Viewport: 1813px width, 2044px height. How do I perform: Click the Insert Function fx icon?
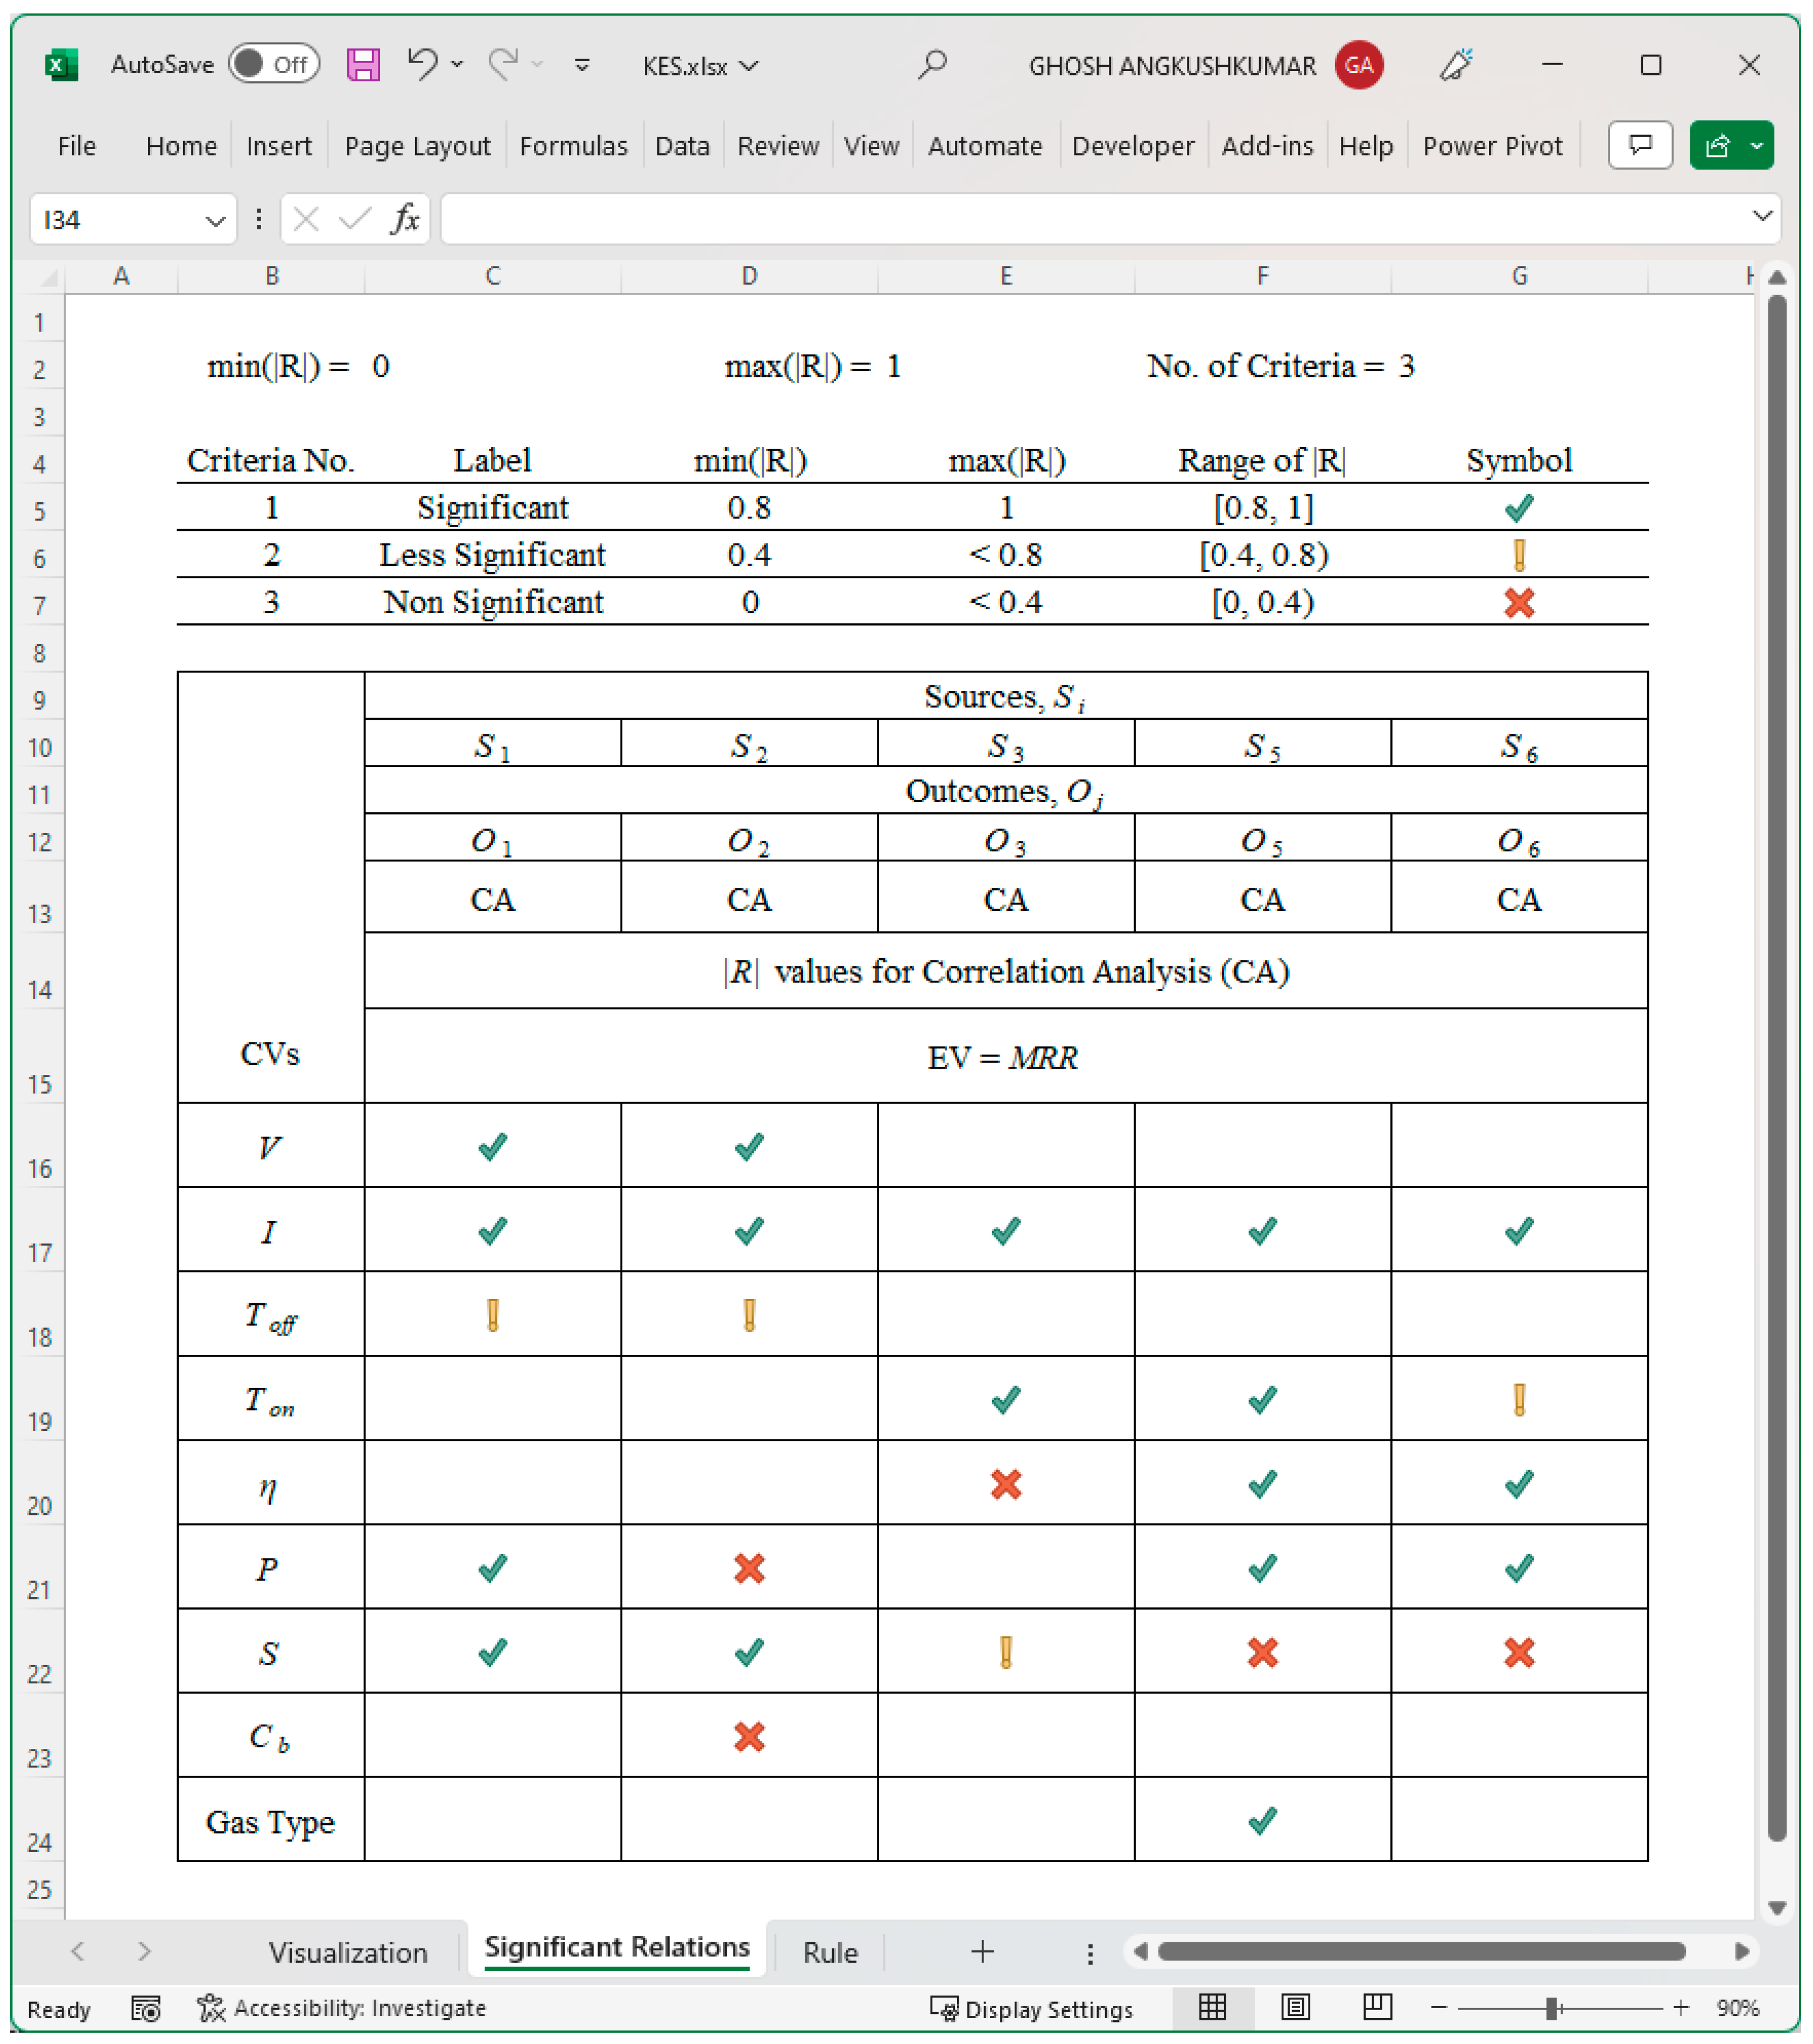405,219
